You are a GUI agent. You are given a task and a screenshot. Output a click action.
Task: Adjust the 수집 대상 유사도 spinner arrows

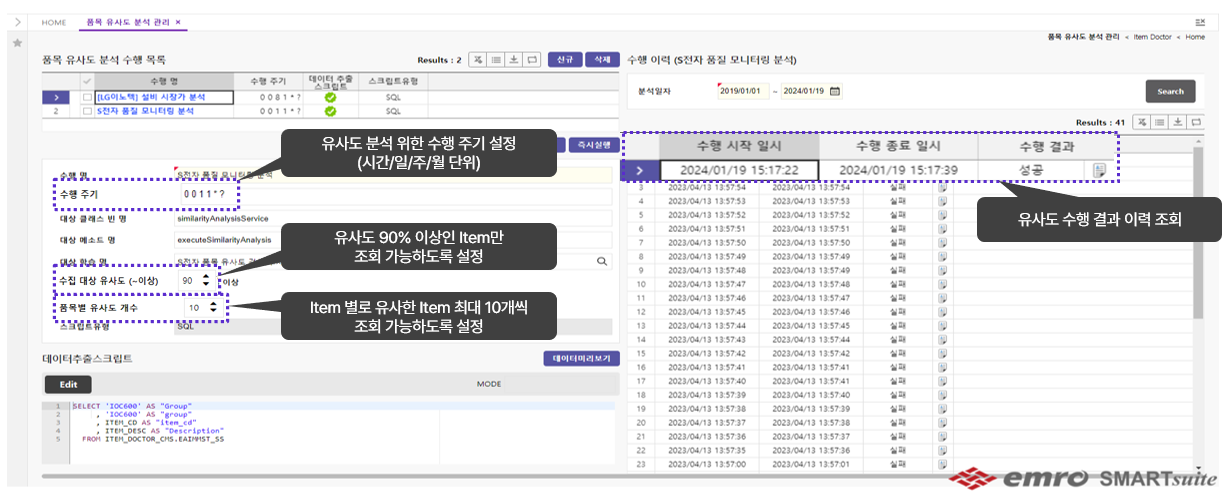point(206,281)
